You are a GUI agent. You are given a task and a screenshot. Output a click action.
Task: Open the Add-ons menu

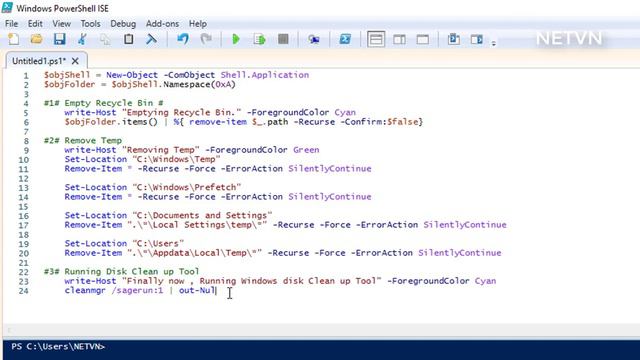tap(162, 24)
